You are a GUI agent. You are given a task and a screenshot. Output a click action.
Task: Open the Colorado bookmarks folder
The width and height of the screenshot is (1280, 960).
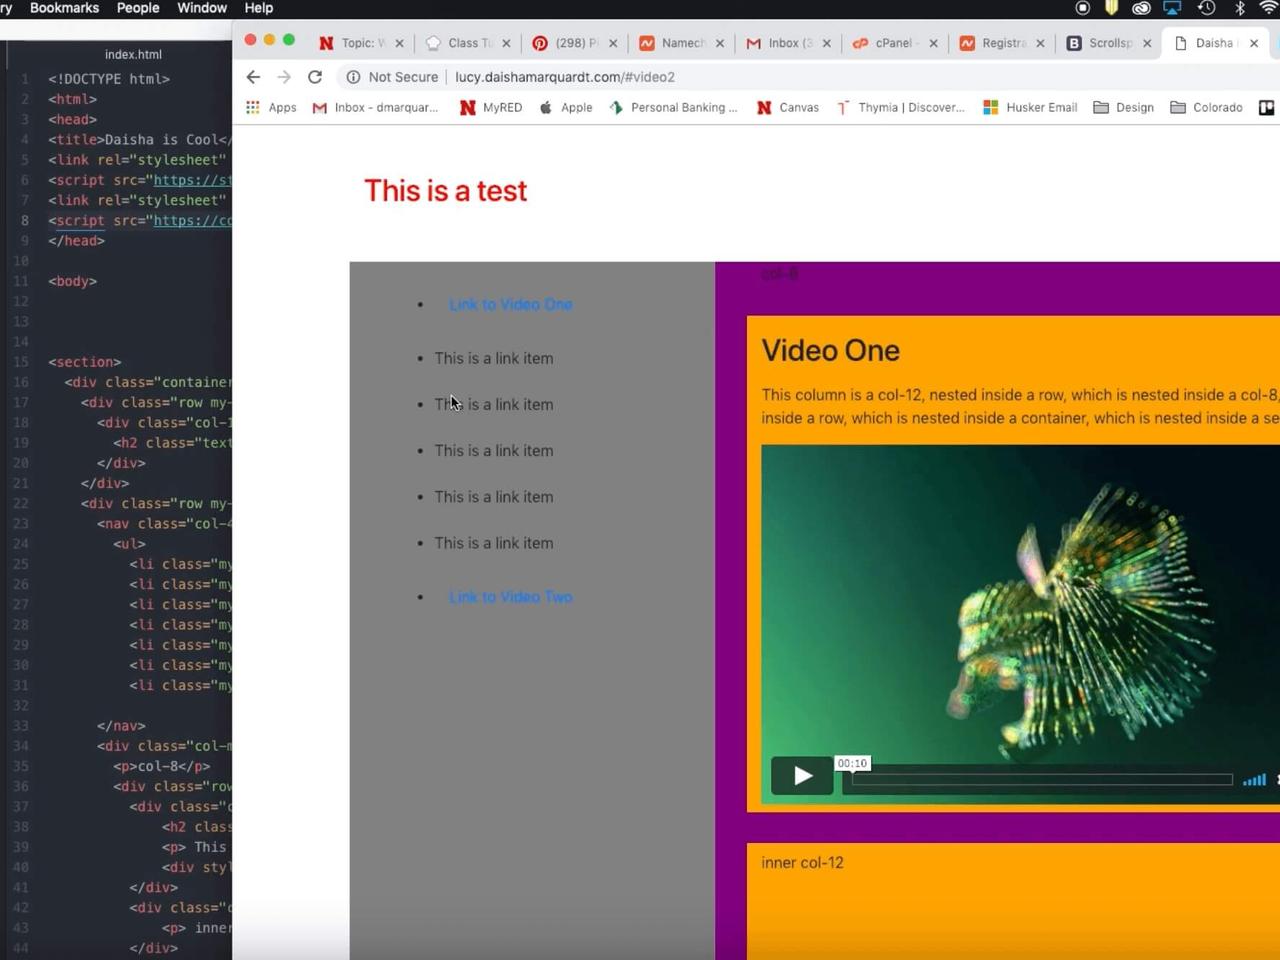coord(1207,107)
